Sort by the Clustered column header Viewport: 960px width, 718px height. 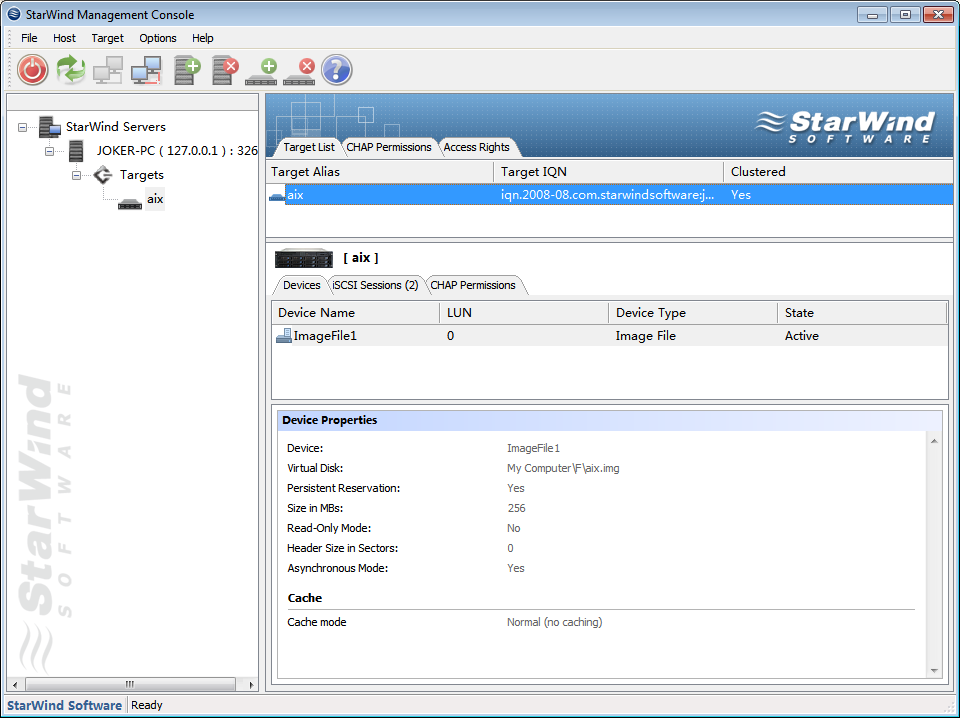tap(838, 172)
